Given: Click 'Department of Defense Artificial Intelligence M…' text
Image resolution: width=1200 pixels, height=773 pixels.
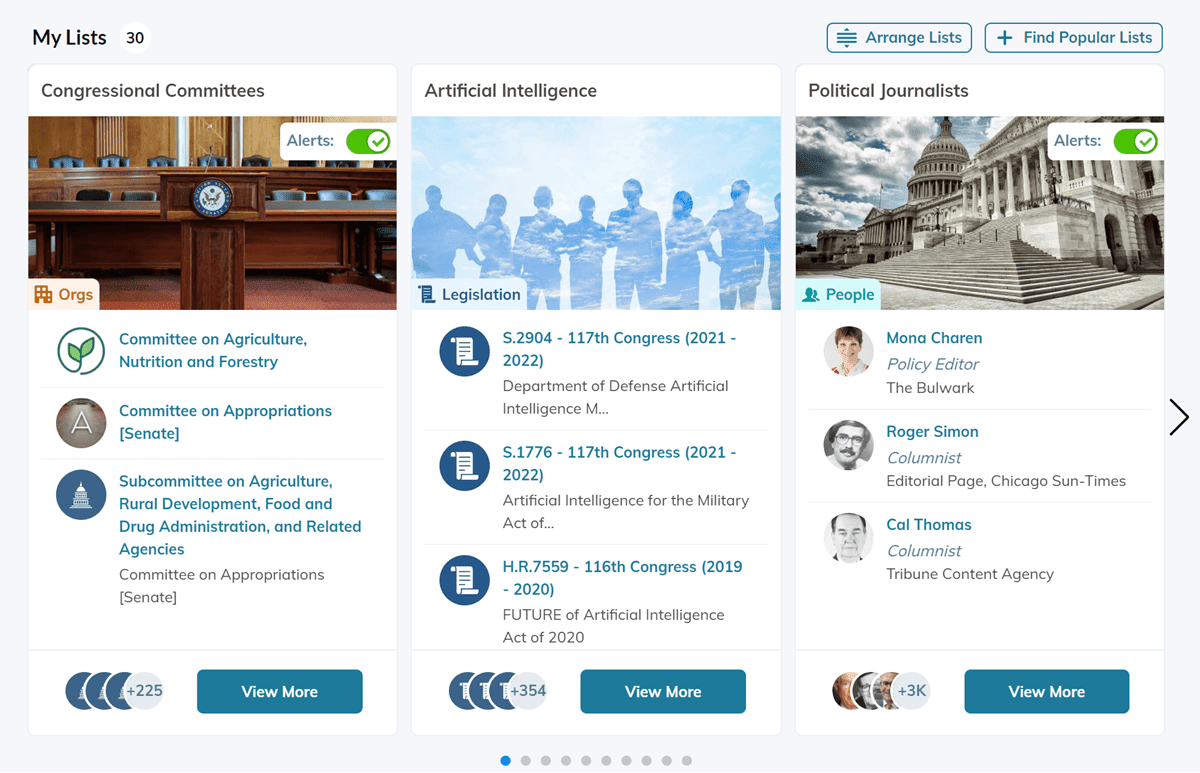Looking at the screenshot, I should tap(615, 397).
